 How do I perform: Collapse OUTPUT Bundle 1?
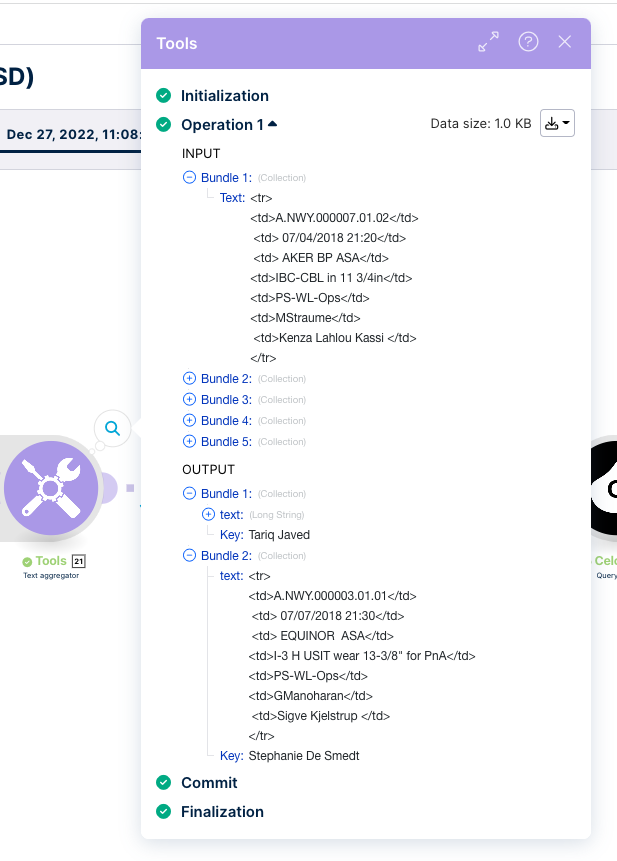coord(189,493)
